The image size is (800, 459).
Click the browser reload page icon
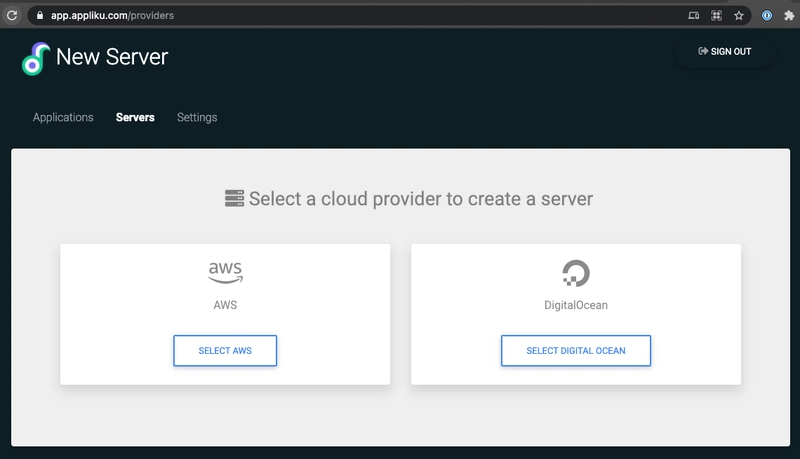tap(12, 15)
